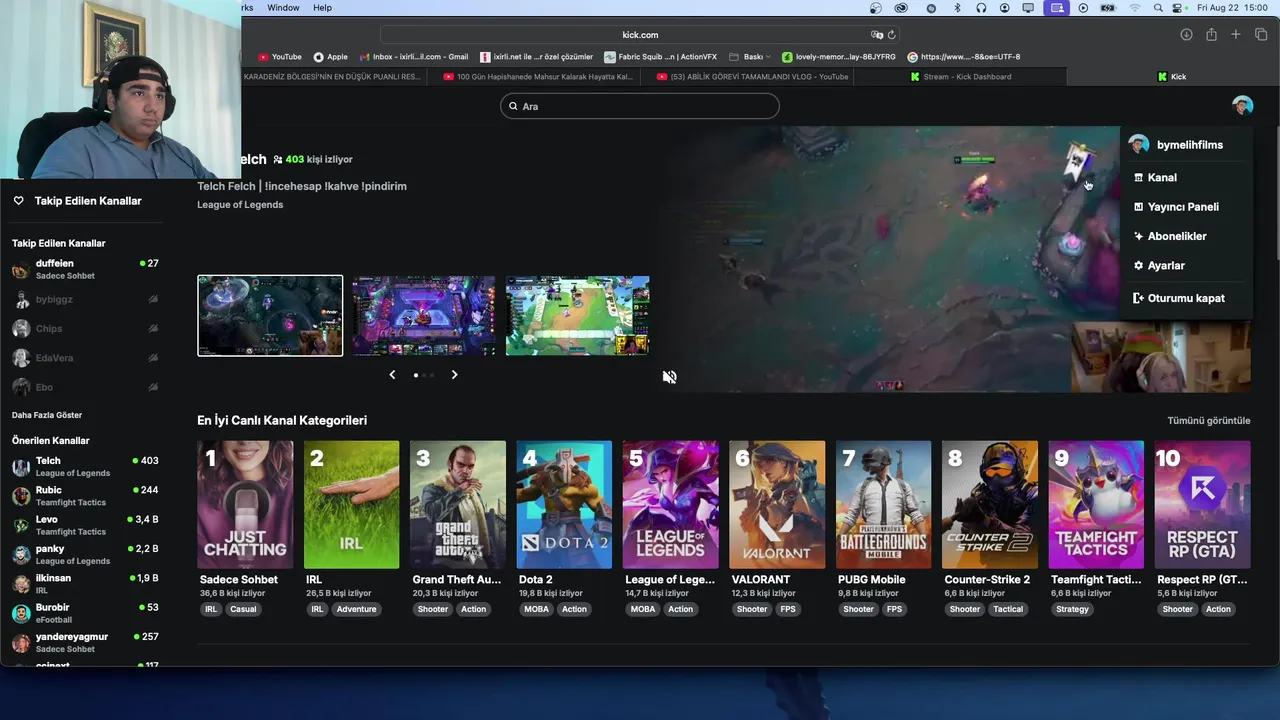Click the heart icon beside Takip Edilen Kanallar
1280x720 pixels.
18,201
